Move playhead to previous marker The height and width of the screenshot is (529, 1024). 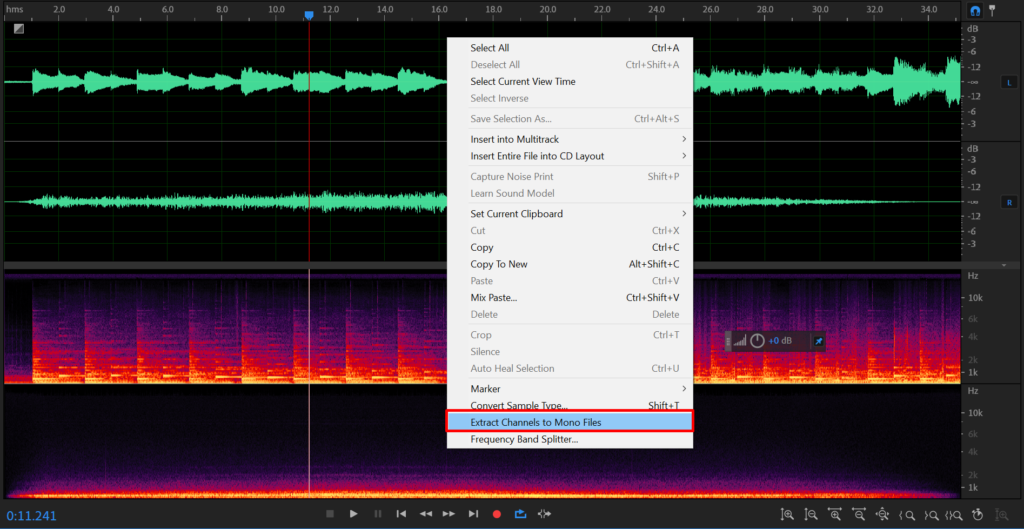point(402,514)
